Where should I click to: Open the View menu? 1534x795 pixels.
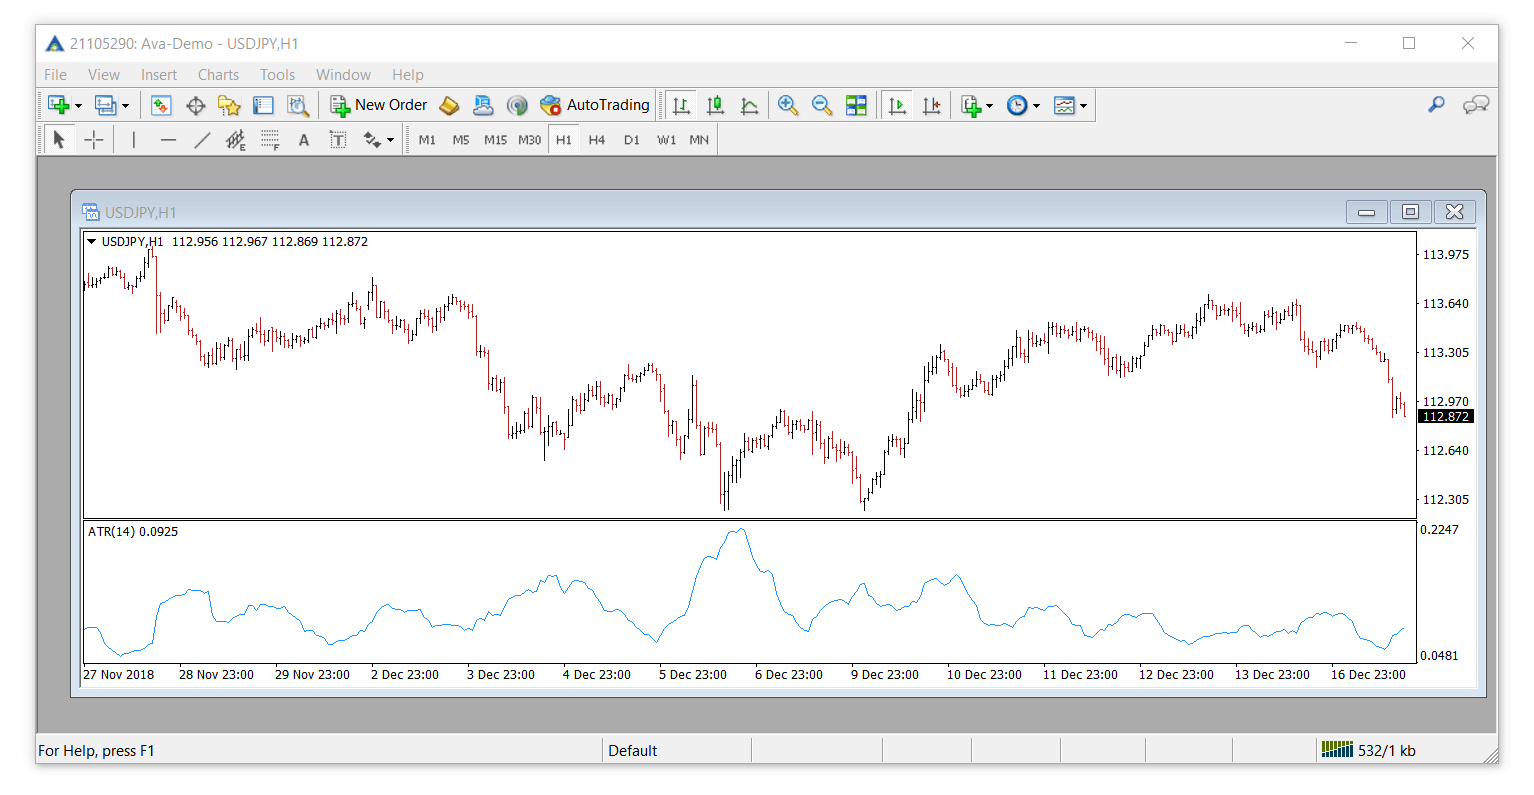(x=104, y=75)
